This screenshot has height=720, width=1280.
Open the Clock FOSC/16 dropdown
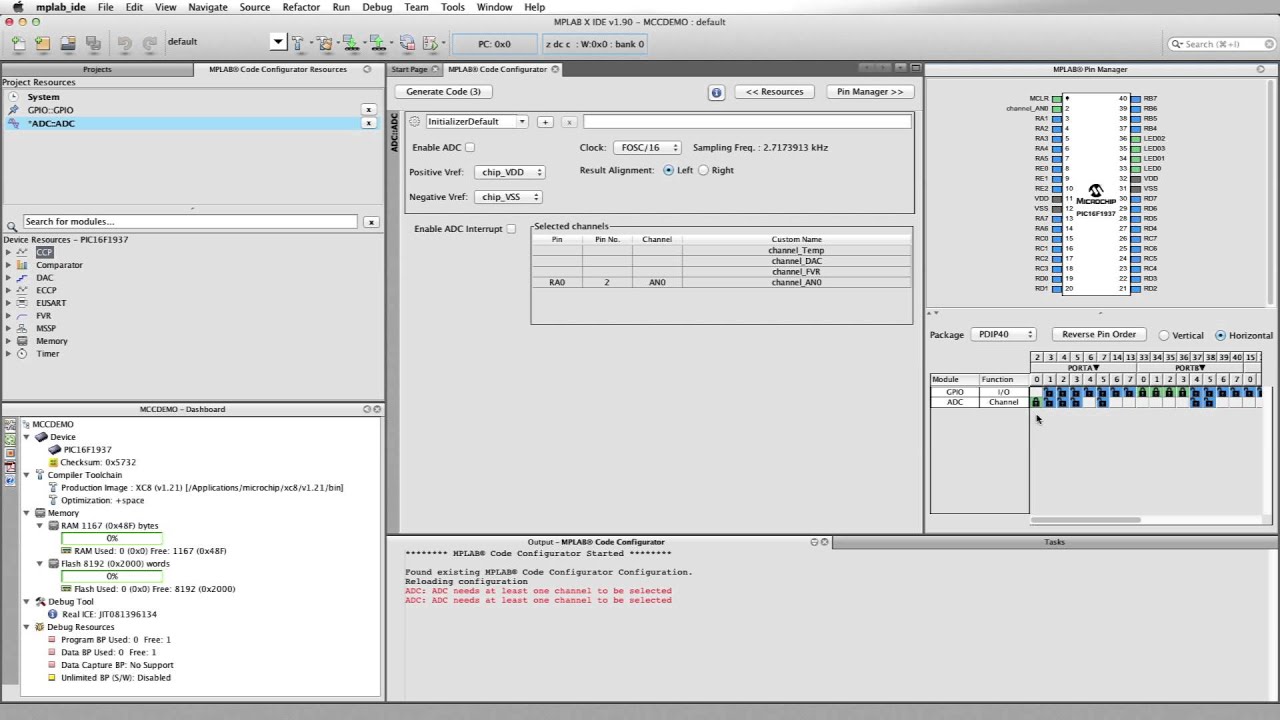point(647,148)
